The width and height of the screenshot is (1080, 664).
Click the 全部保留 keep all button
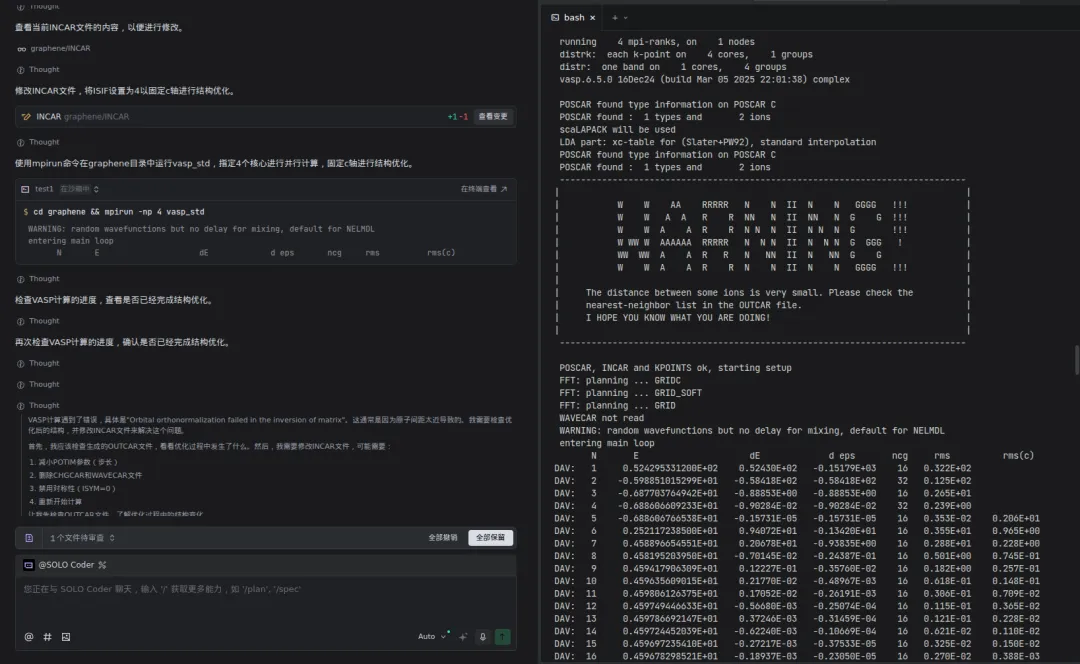(490, 538)
